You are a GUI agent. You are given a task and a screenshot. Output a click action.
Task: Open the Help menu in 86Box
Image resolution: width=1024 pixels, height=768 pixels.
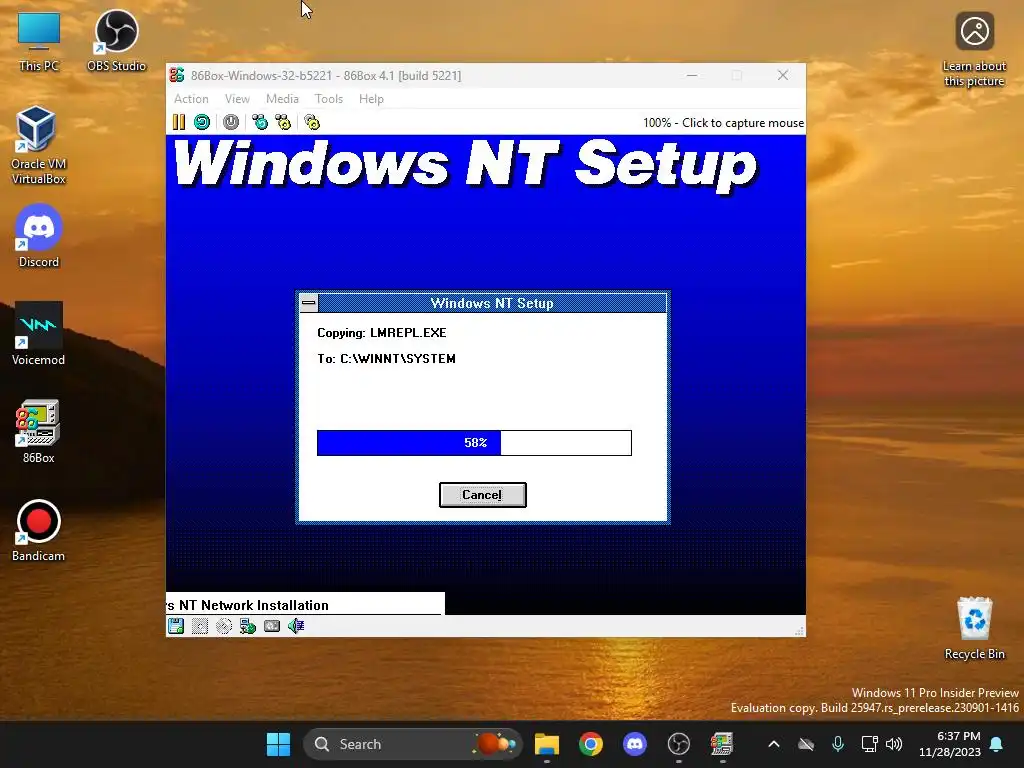371,99
